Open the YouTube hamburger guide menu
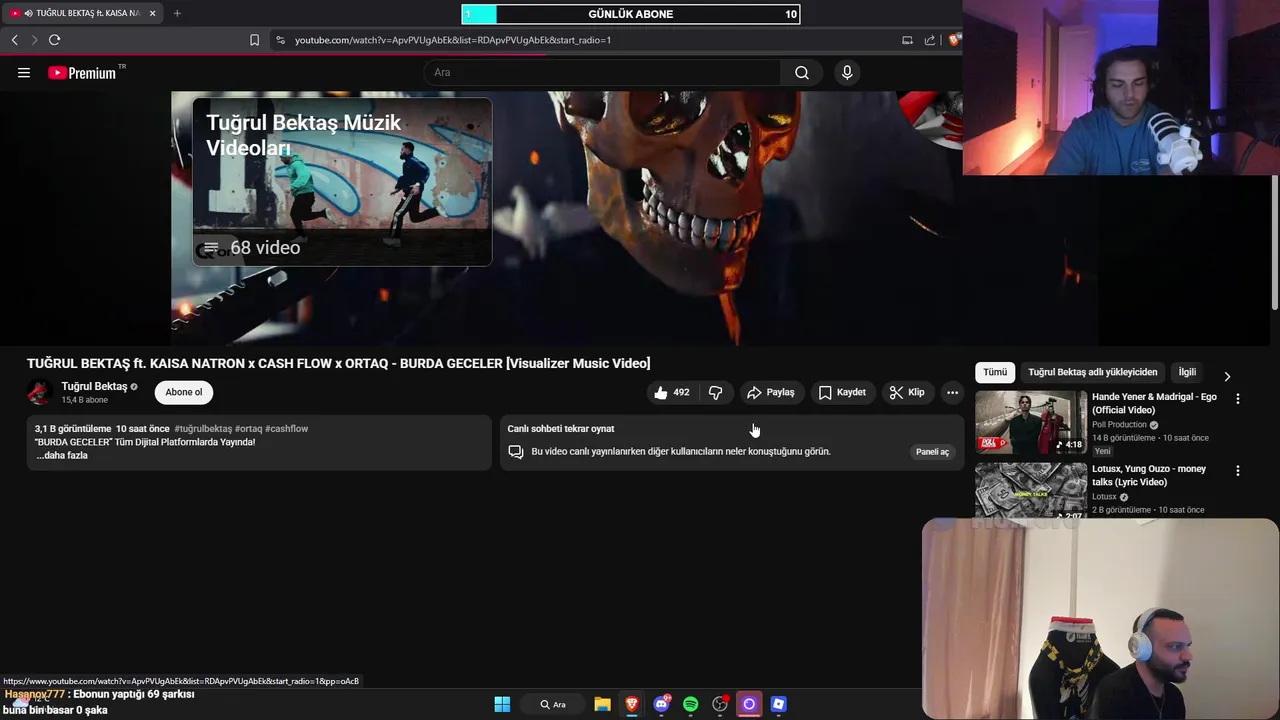1280x720 pixels. [24, 72]
